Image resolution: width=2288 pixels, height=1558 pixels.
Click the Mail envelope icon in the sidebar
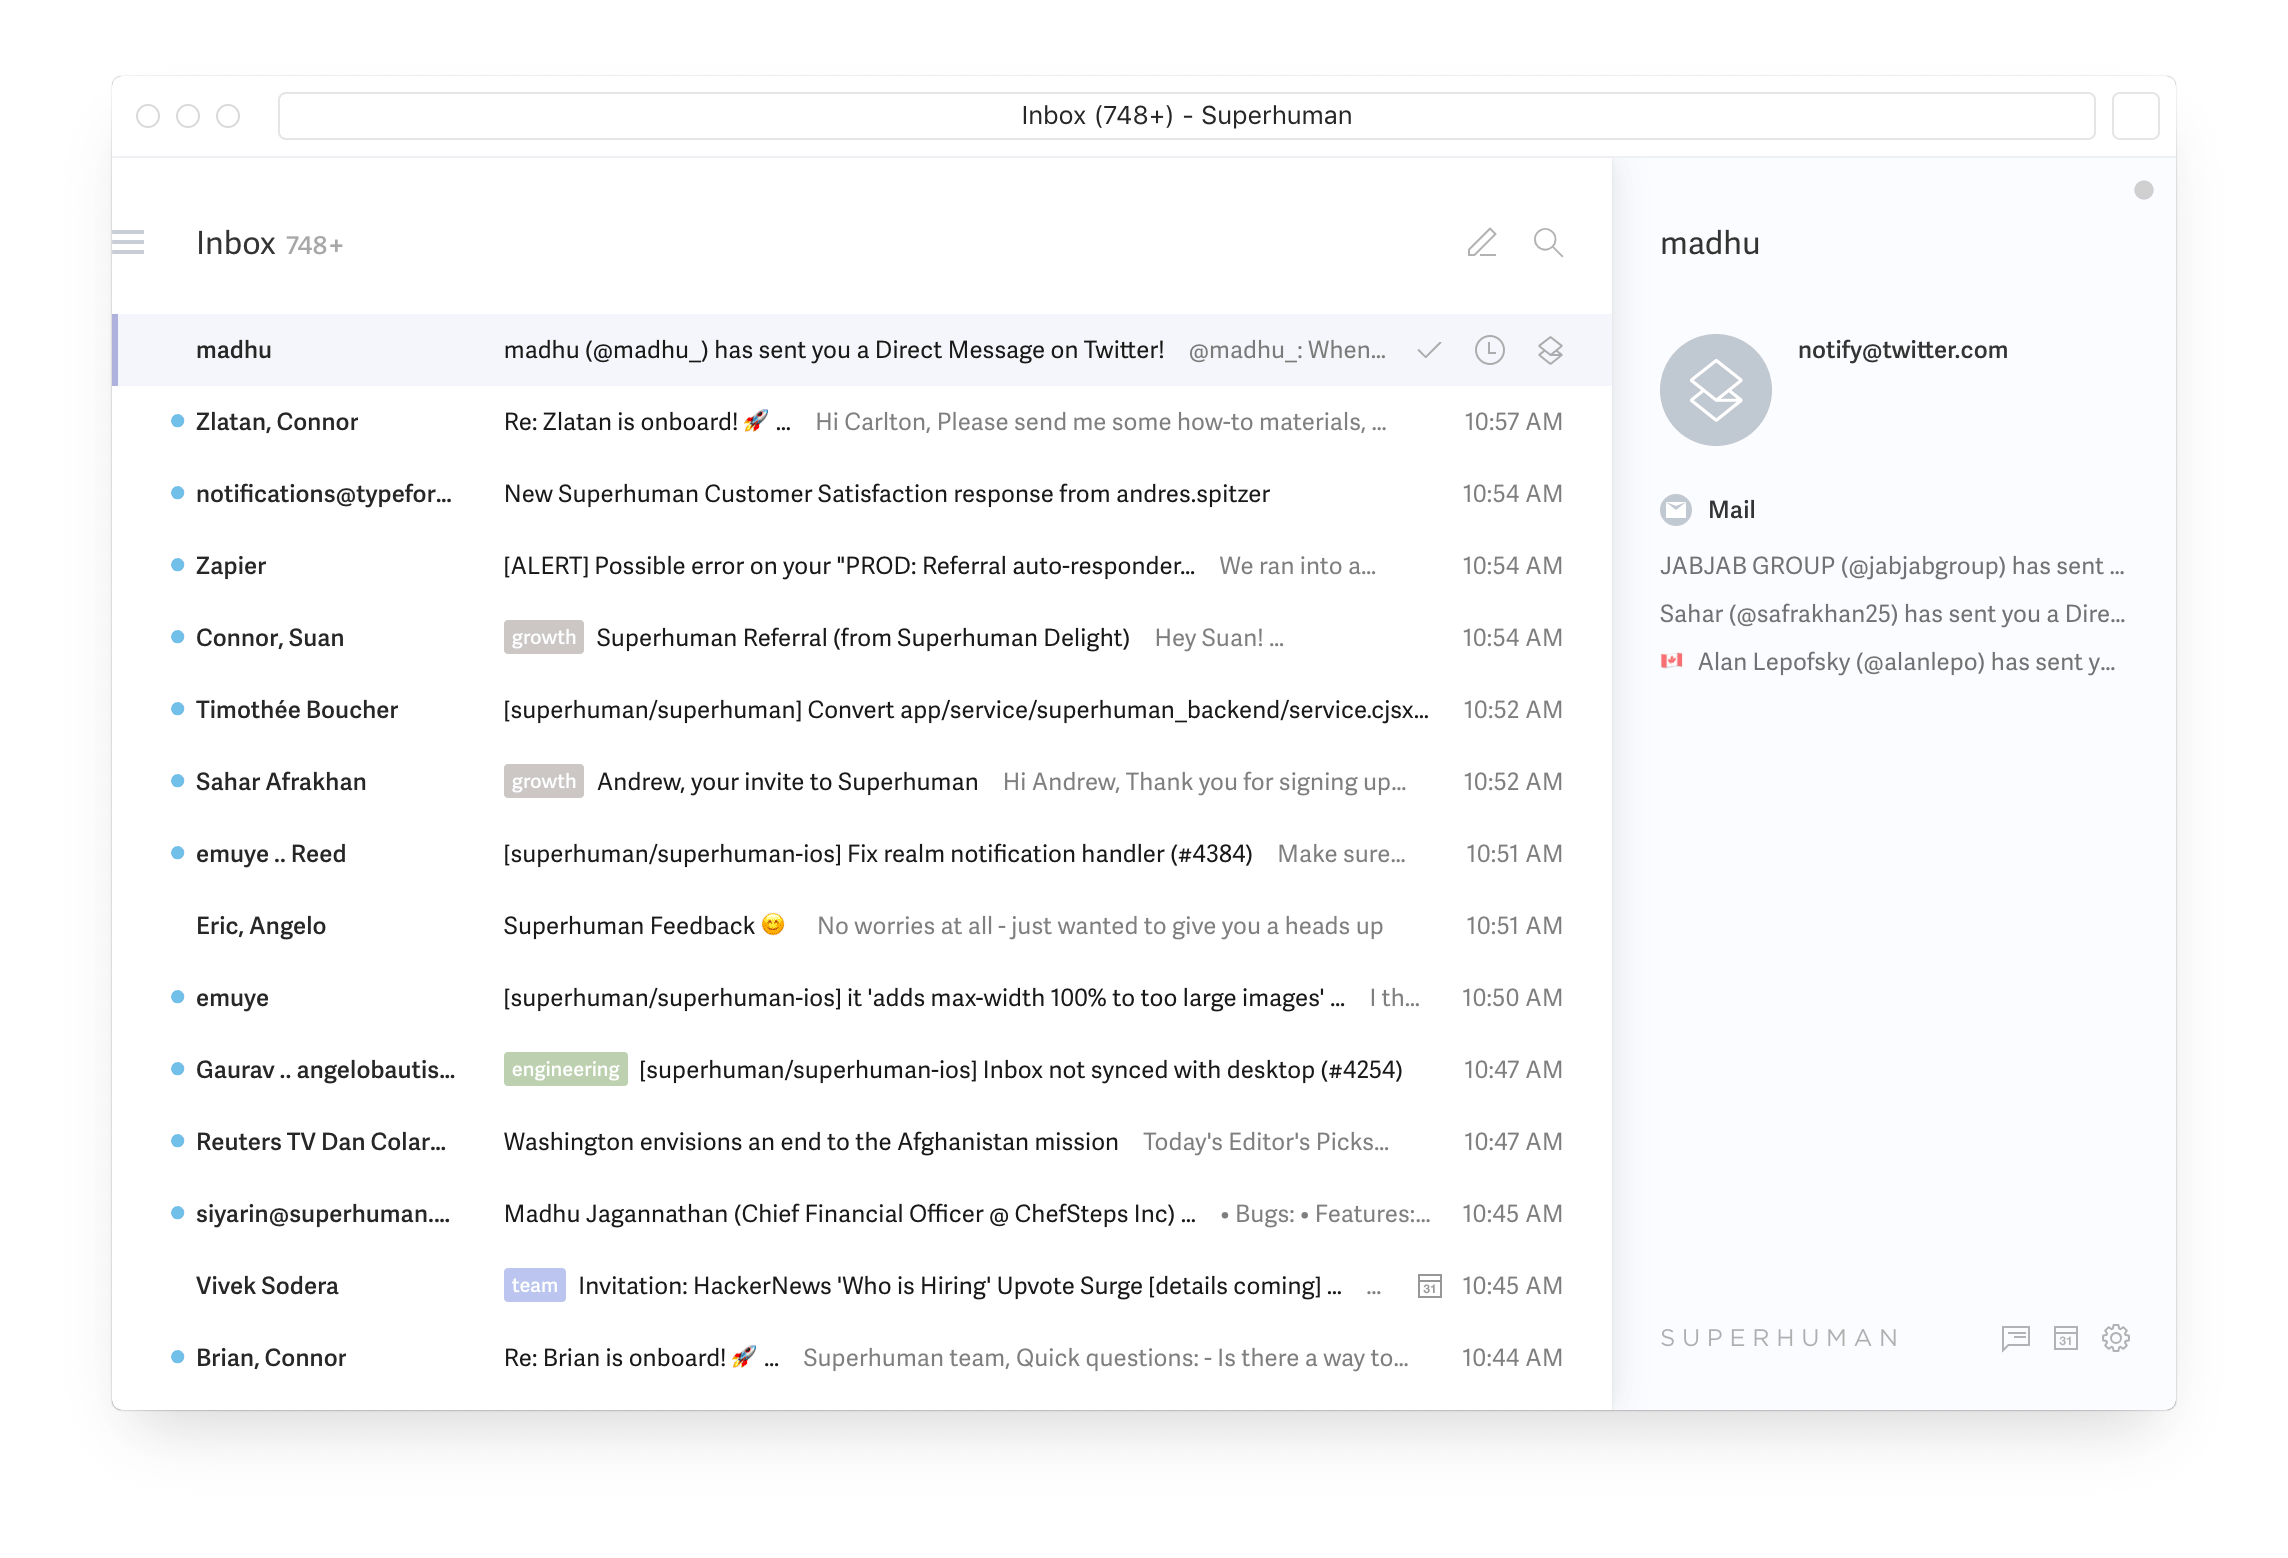click(x=1676, y=510)
